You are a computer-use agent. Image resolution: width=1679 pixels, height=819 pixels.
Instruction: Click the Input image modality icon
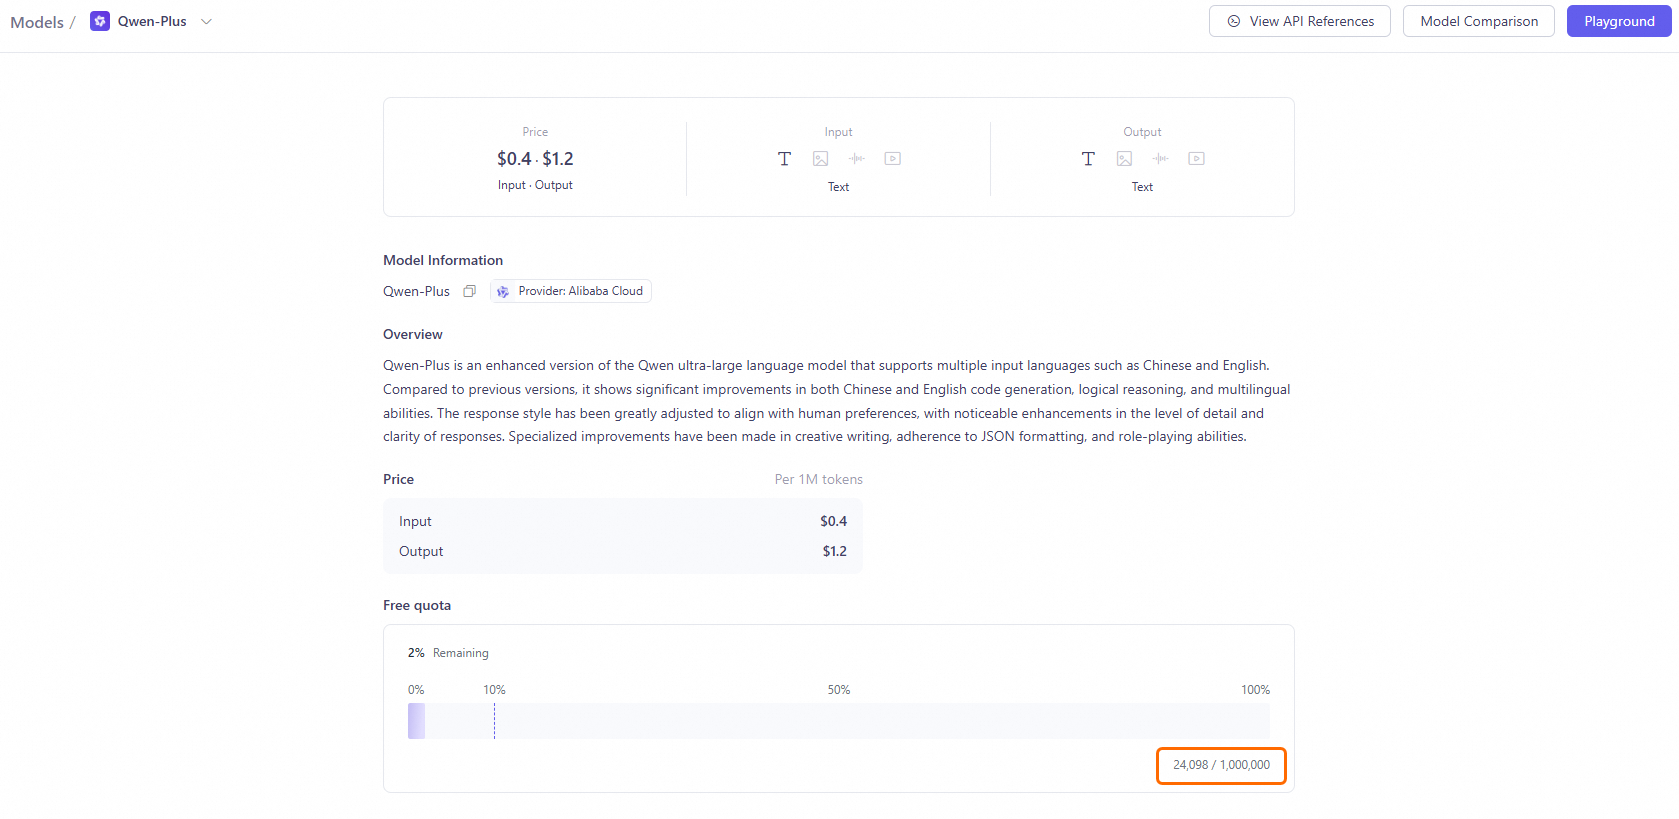pyautogui.click(x=820, y=158)
